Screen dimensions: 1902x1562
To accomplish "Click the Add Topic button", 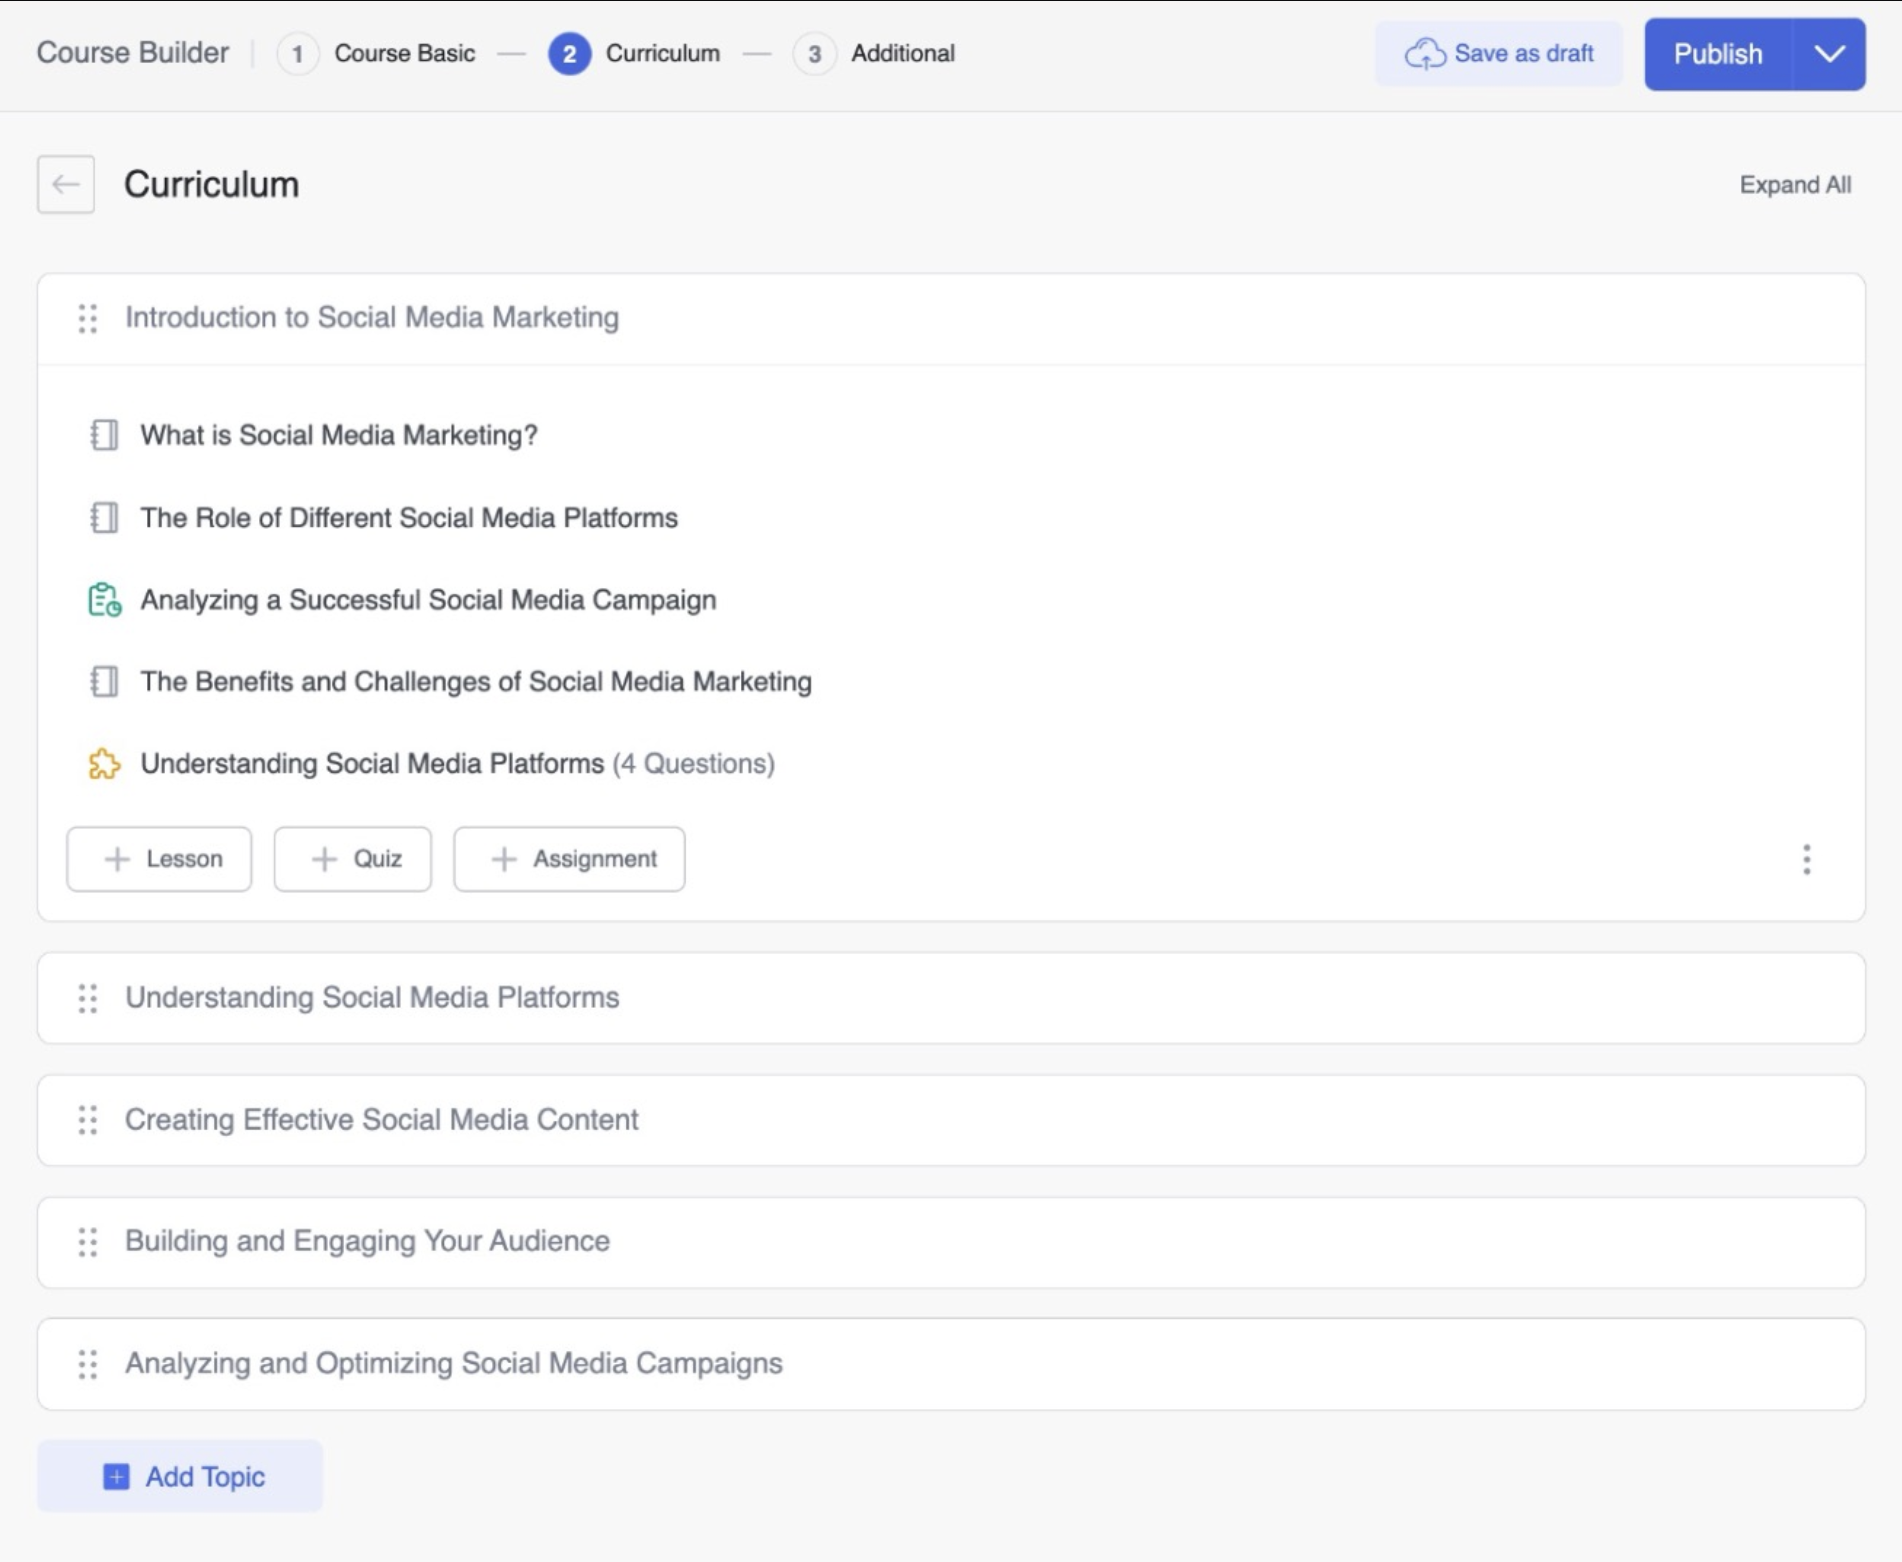I will [180, 1476].
